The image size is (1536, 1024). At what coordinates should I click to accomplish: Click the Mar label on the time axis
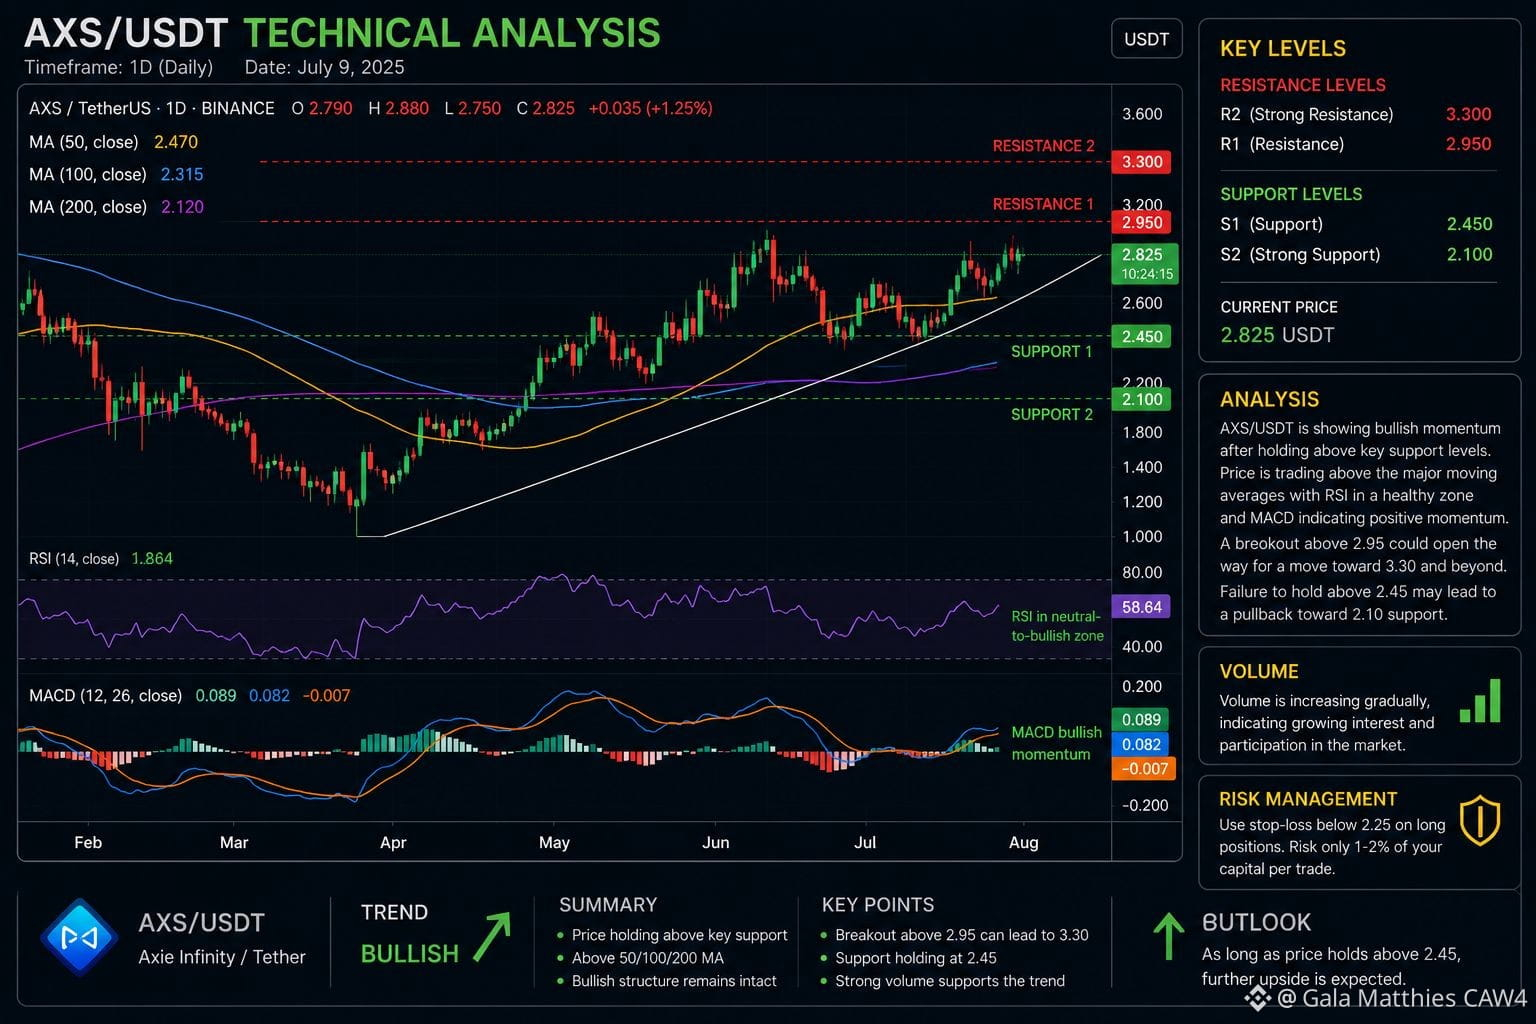click(234, 842)
